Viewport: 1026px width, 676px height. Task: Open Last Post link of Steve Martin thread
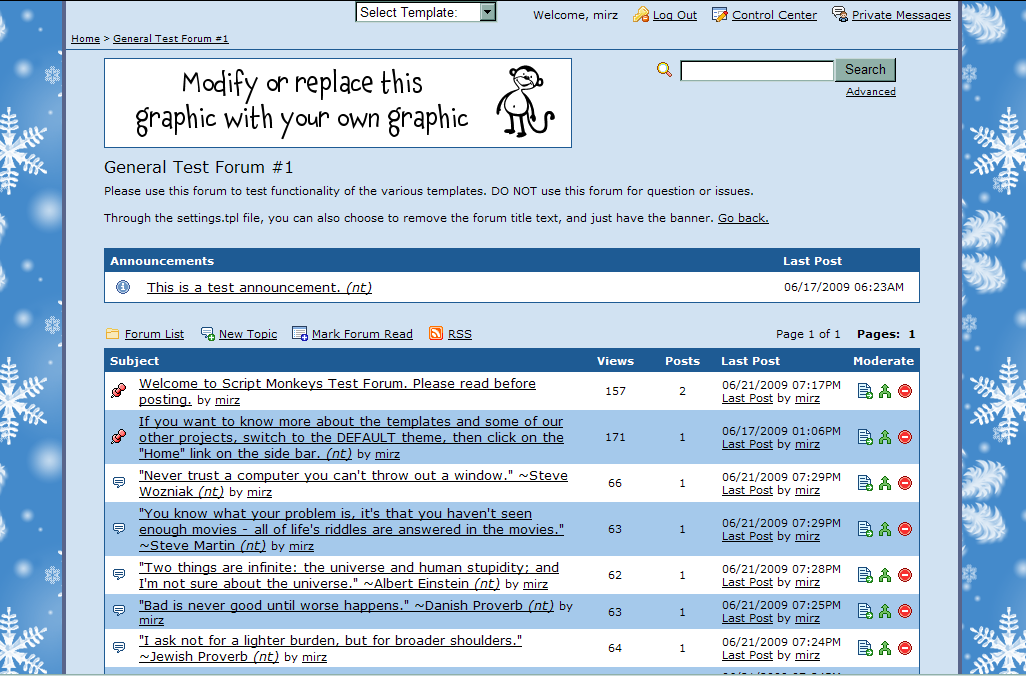[747, 536]
